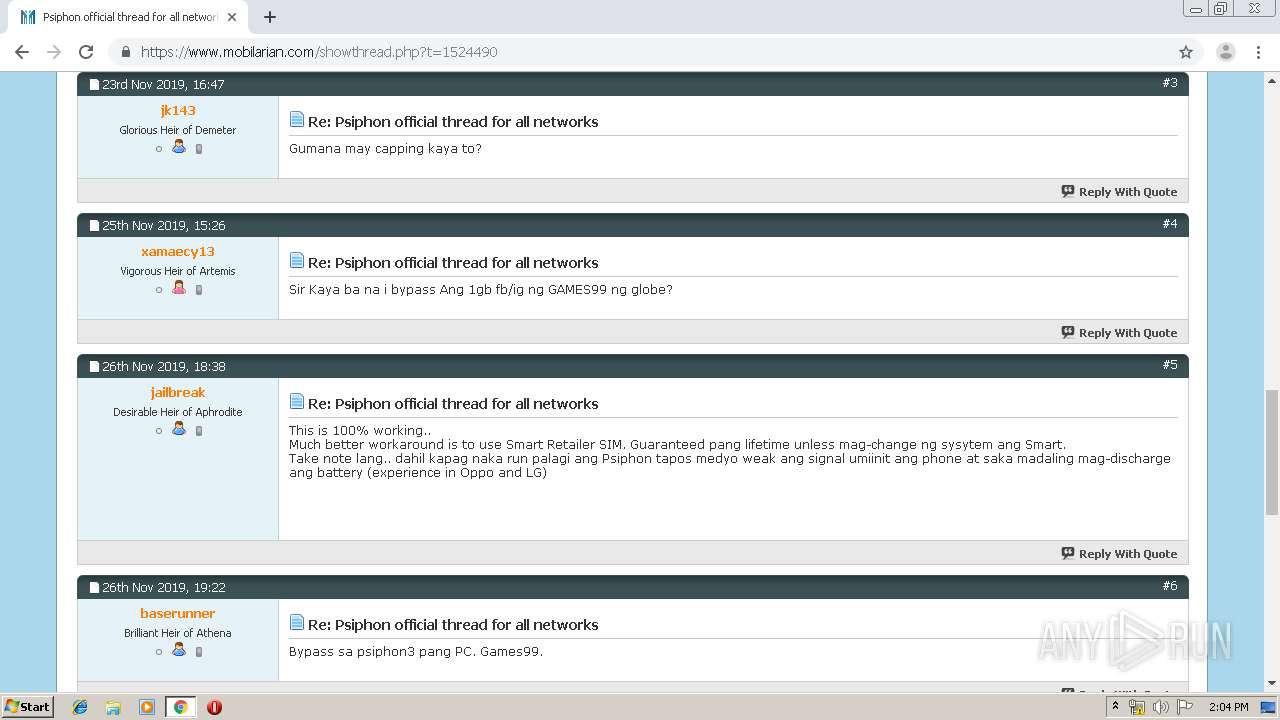Click the rank text "Glorious Heir of Demeter"

point(178,130)
